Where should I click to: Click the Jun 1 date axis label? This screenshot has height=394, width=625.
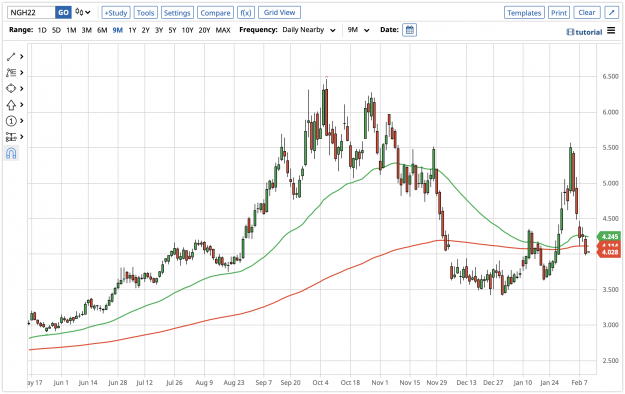(61, 382)
